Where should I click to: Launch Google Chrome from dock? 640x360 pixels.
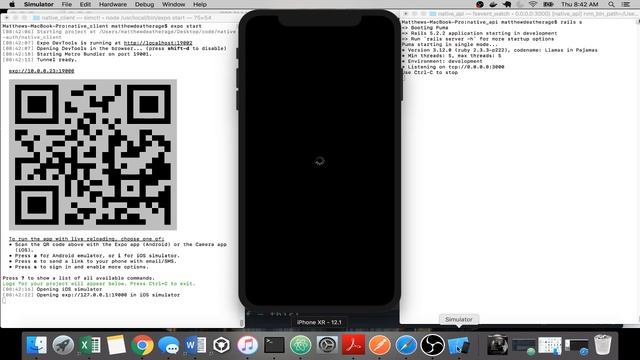142,345
